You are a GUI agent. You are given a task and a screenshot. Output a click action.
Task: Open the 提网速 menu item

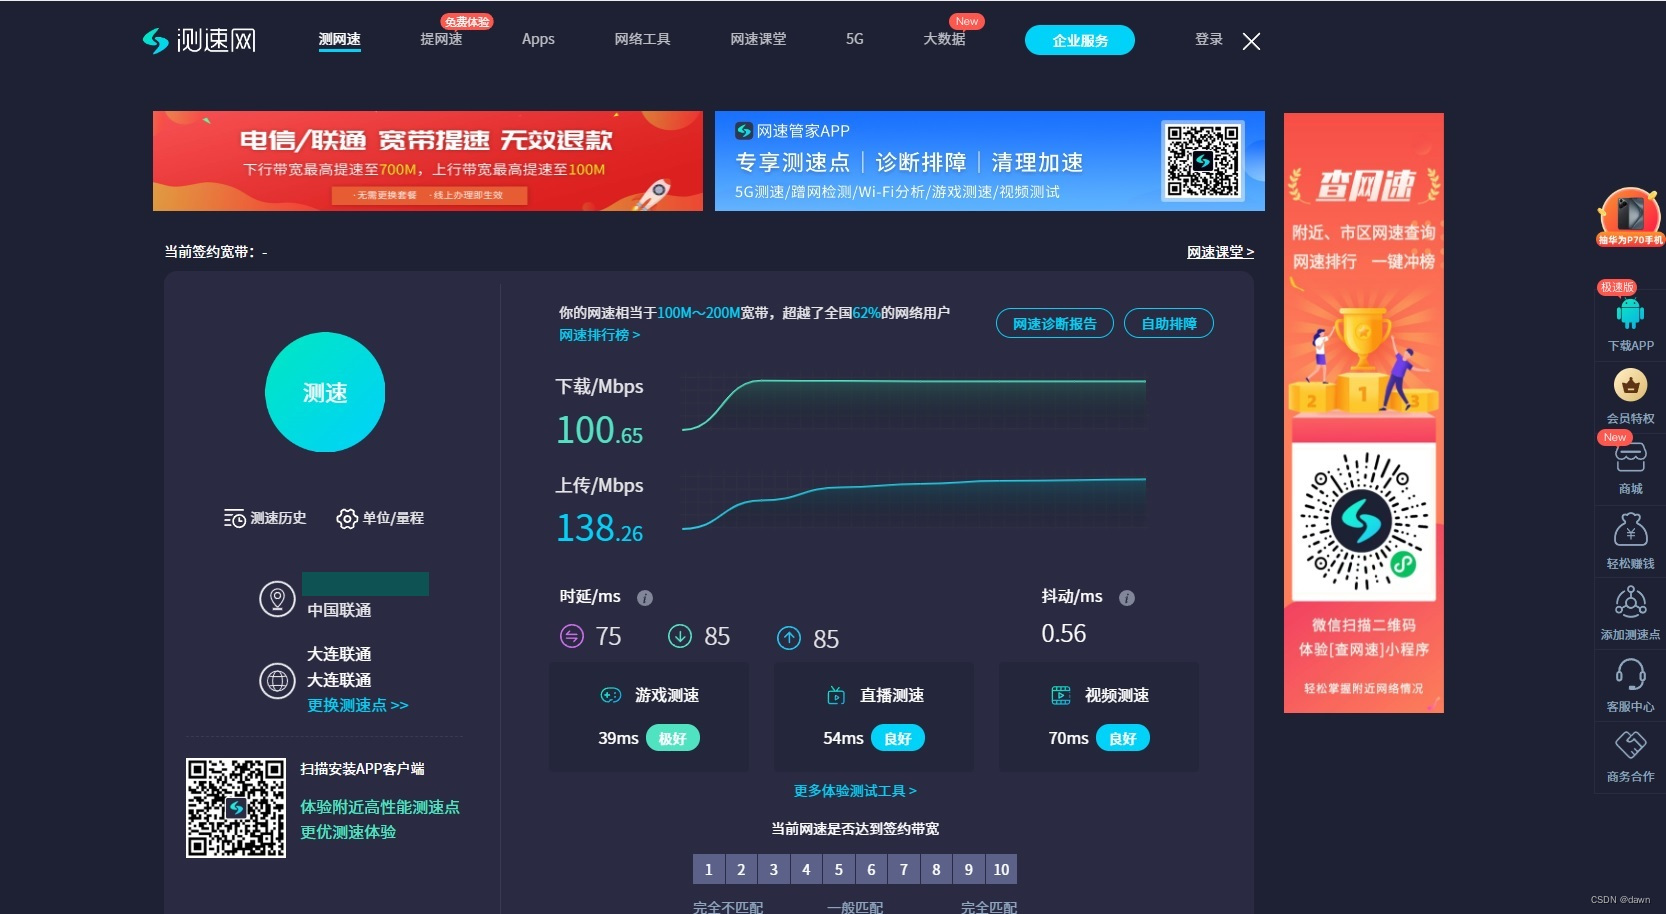point(441,39)
